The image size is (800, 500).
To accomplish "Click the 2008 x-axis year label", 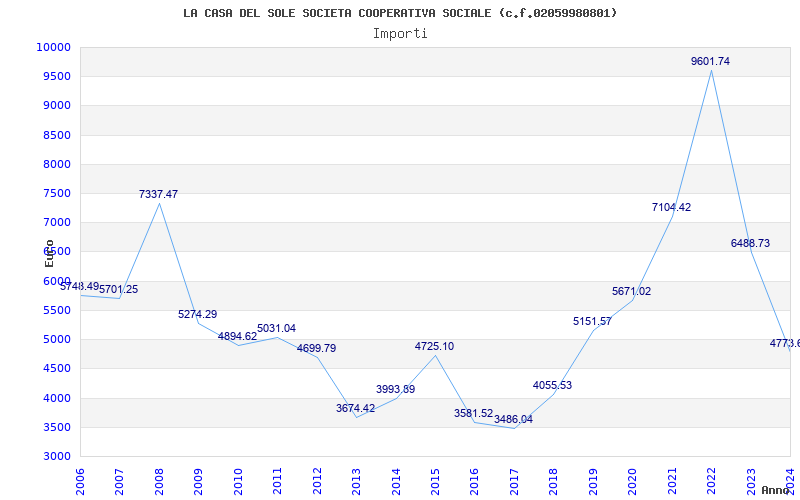I will point(159,482).
